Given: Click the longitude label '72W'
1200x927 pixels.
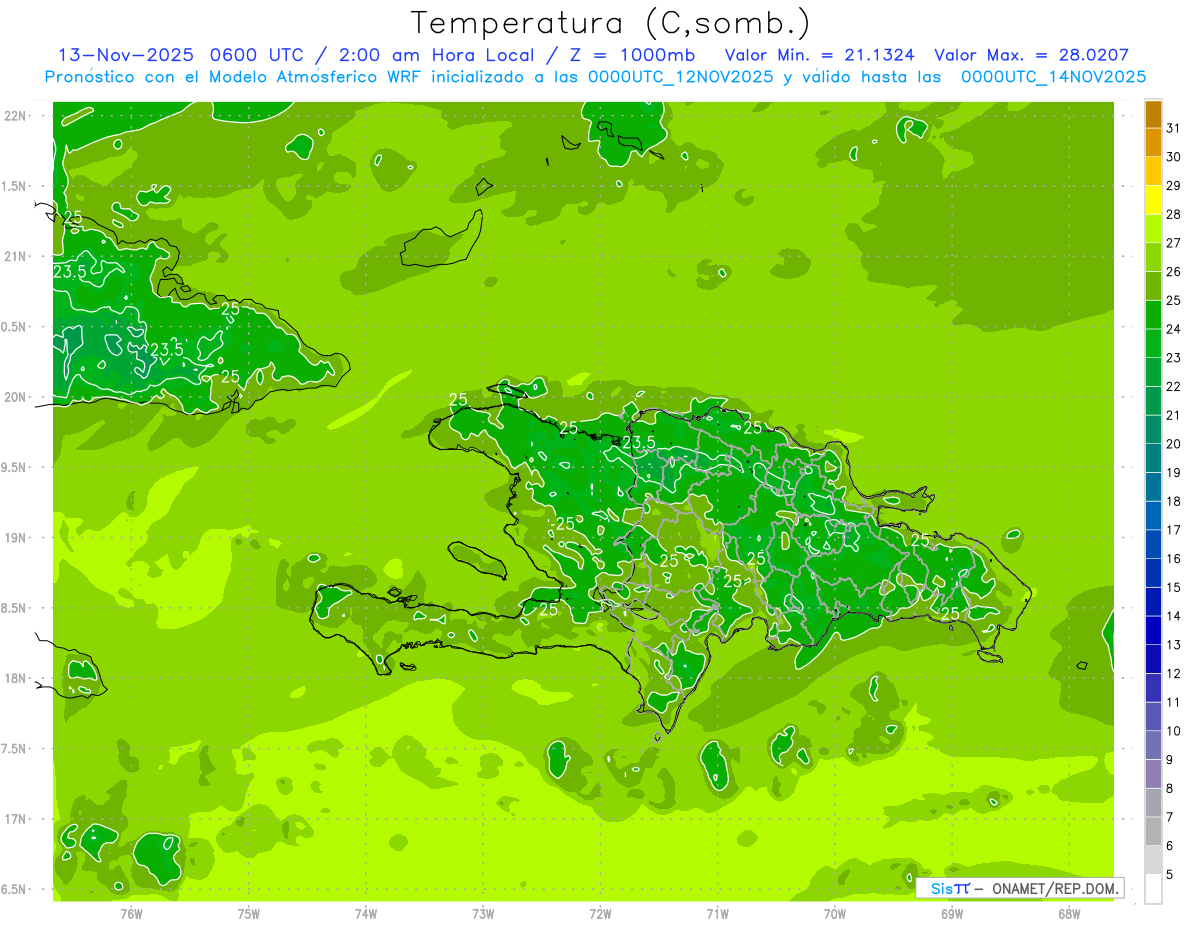Looking at the screenshot, I should (600, 914).
